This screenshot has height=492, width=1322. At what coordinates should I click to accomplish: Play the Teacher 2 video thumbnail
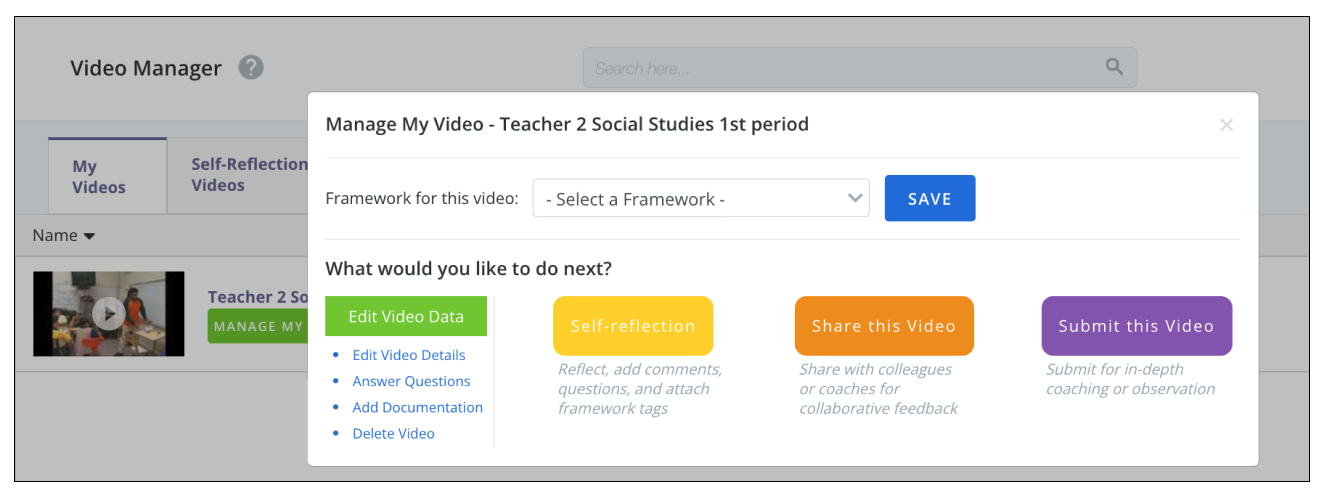tap(108, 314)
